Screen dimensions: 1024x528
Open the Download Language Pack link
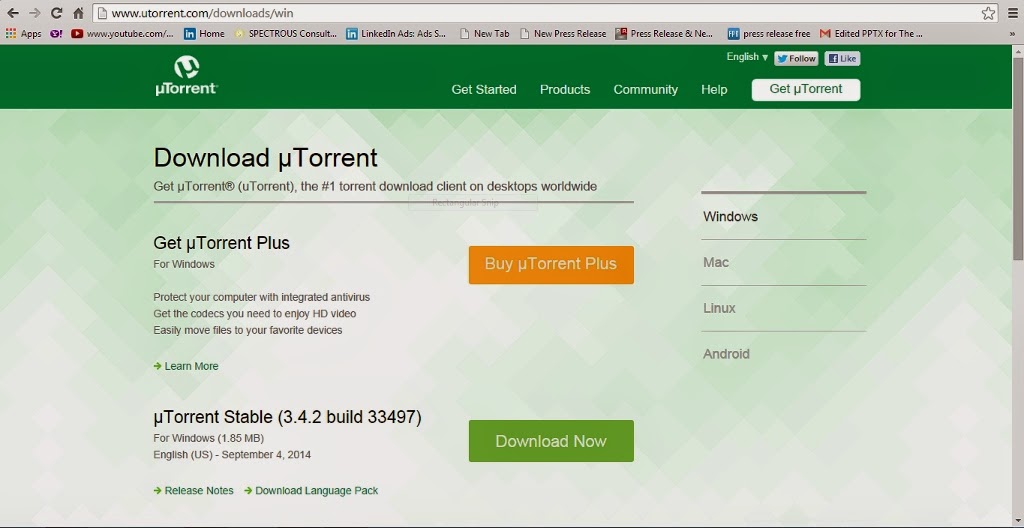(x=311, y=490)
